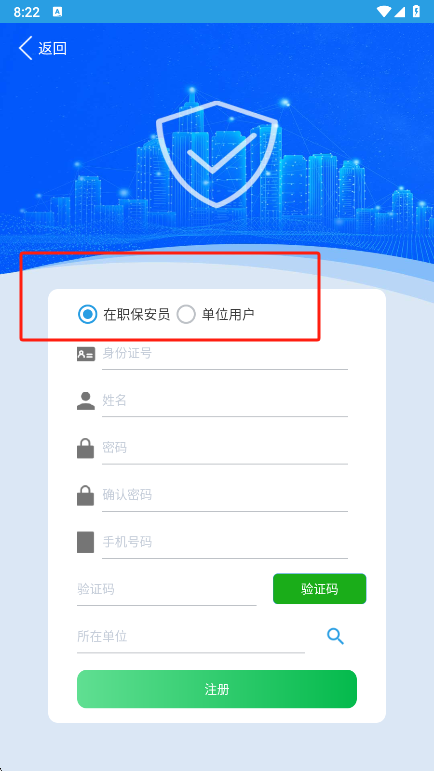The height and width of the screenshot is (771, 434).
Task: Tap the 返回 back label
Action: click(53, 48)
